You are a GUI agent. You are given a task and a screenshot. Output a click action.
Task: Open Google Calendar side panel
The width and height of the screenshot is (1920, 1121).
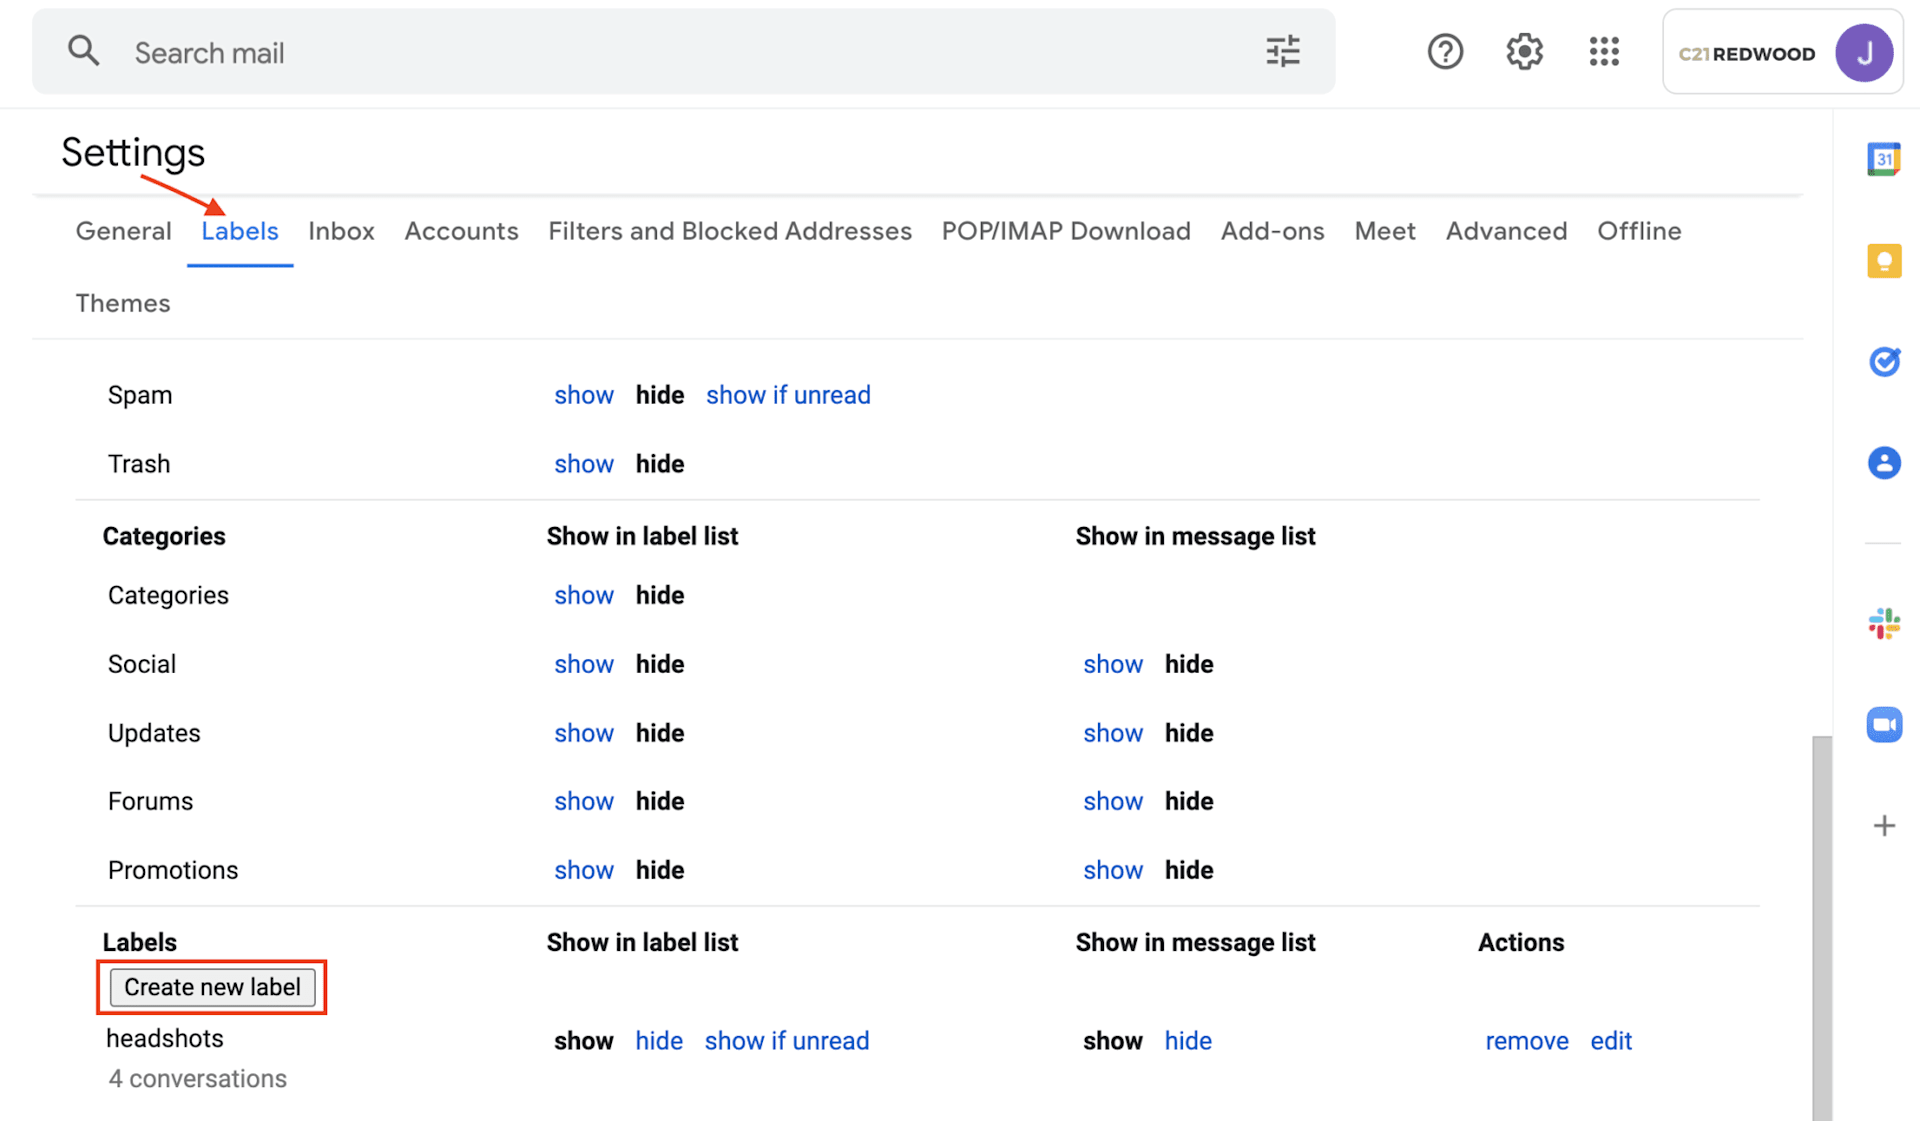[1883, 159]
